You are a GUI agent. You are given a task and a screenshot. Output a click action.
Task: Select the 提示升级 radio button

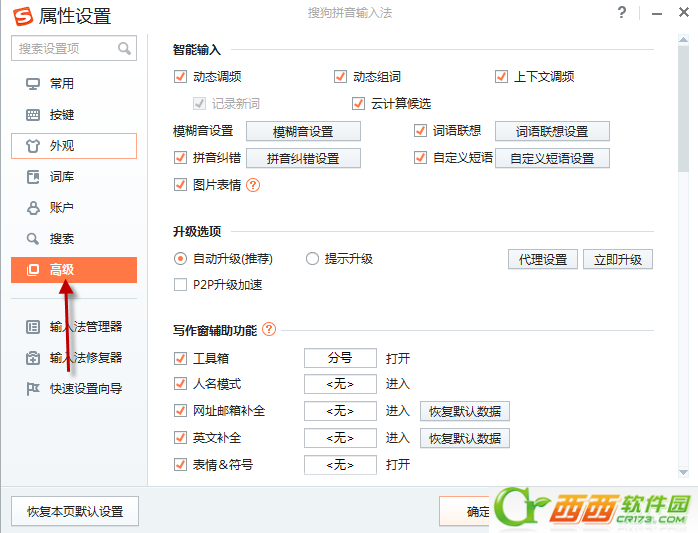coord(312,259)
